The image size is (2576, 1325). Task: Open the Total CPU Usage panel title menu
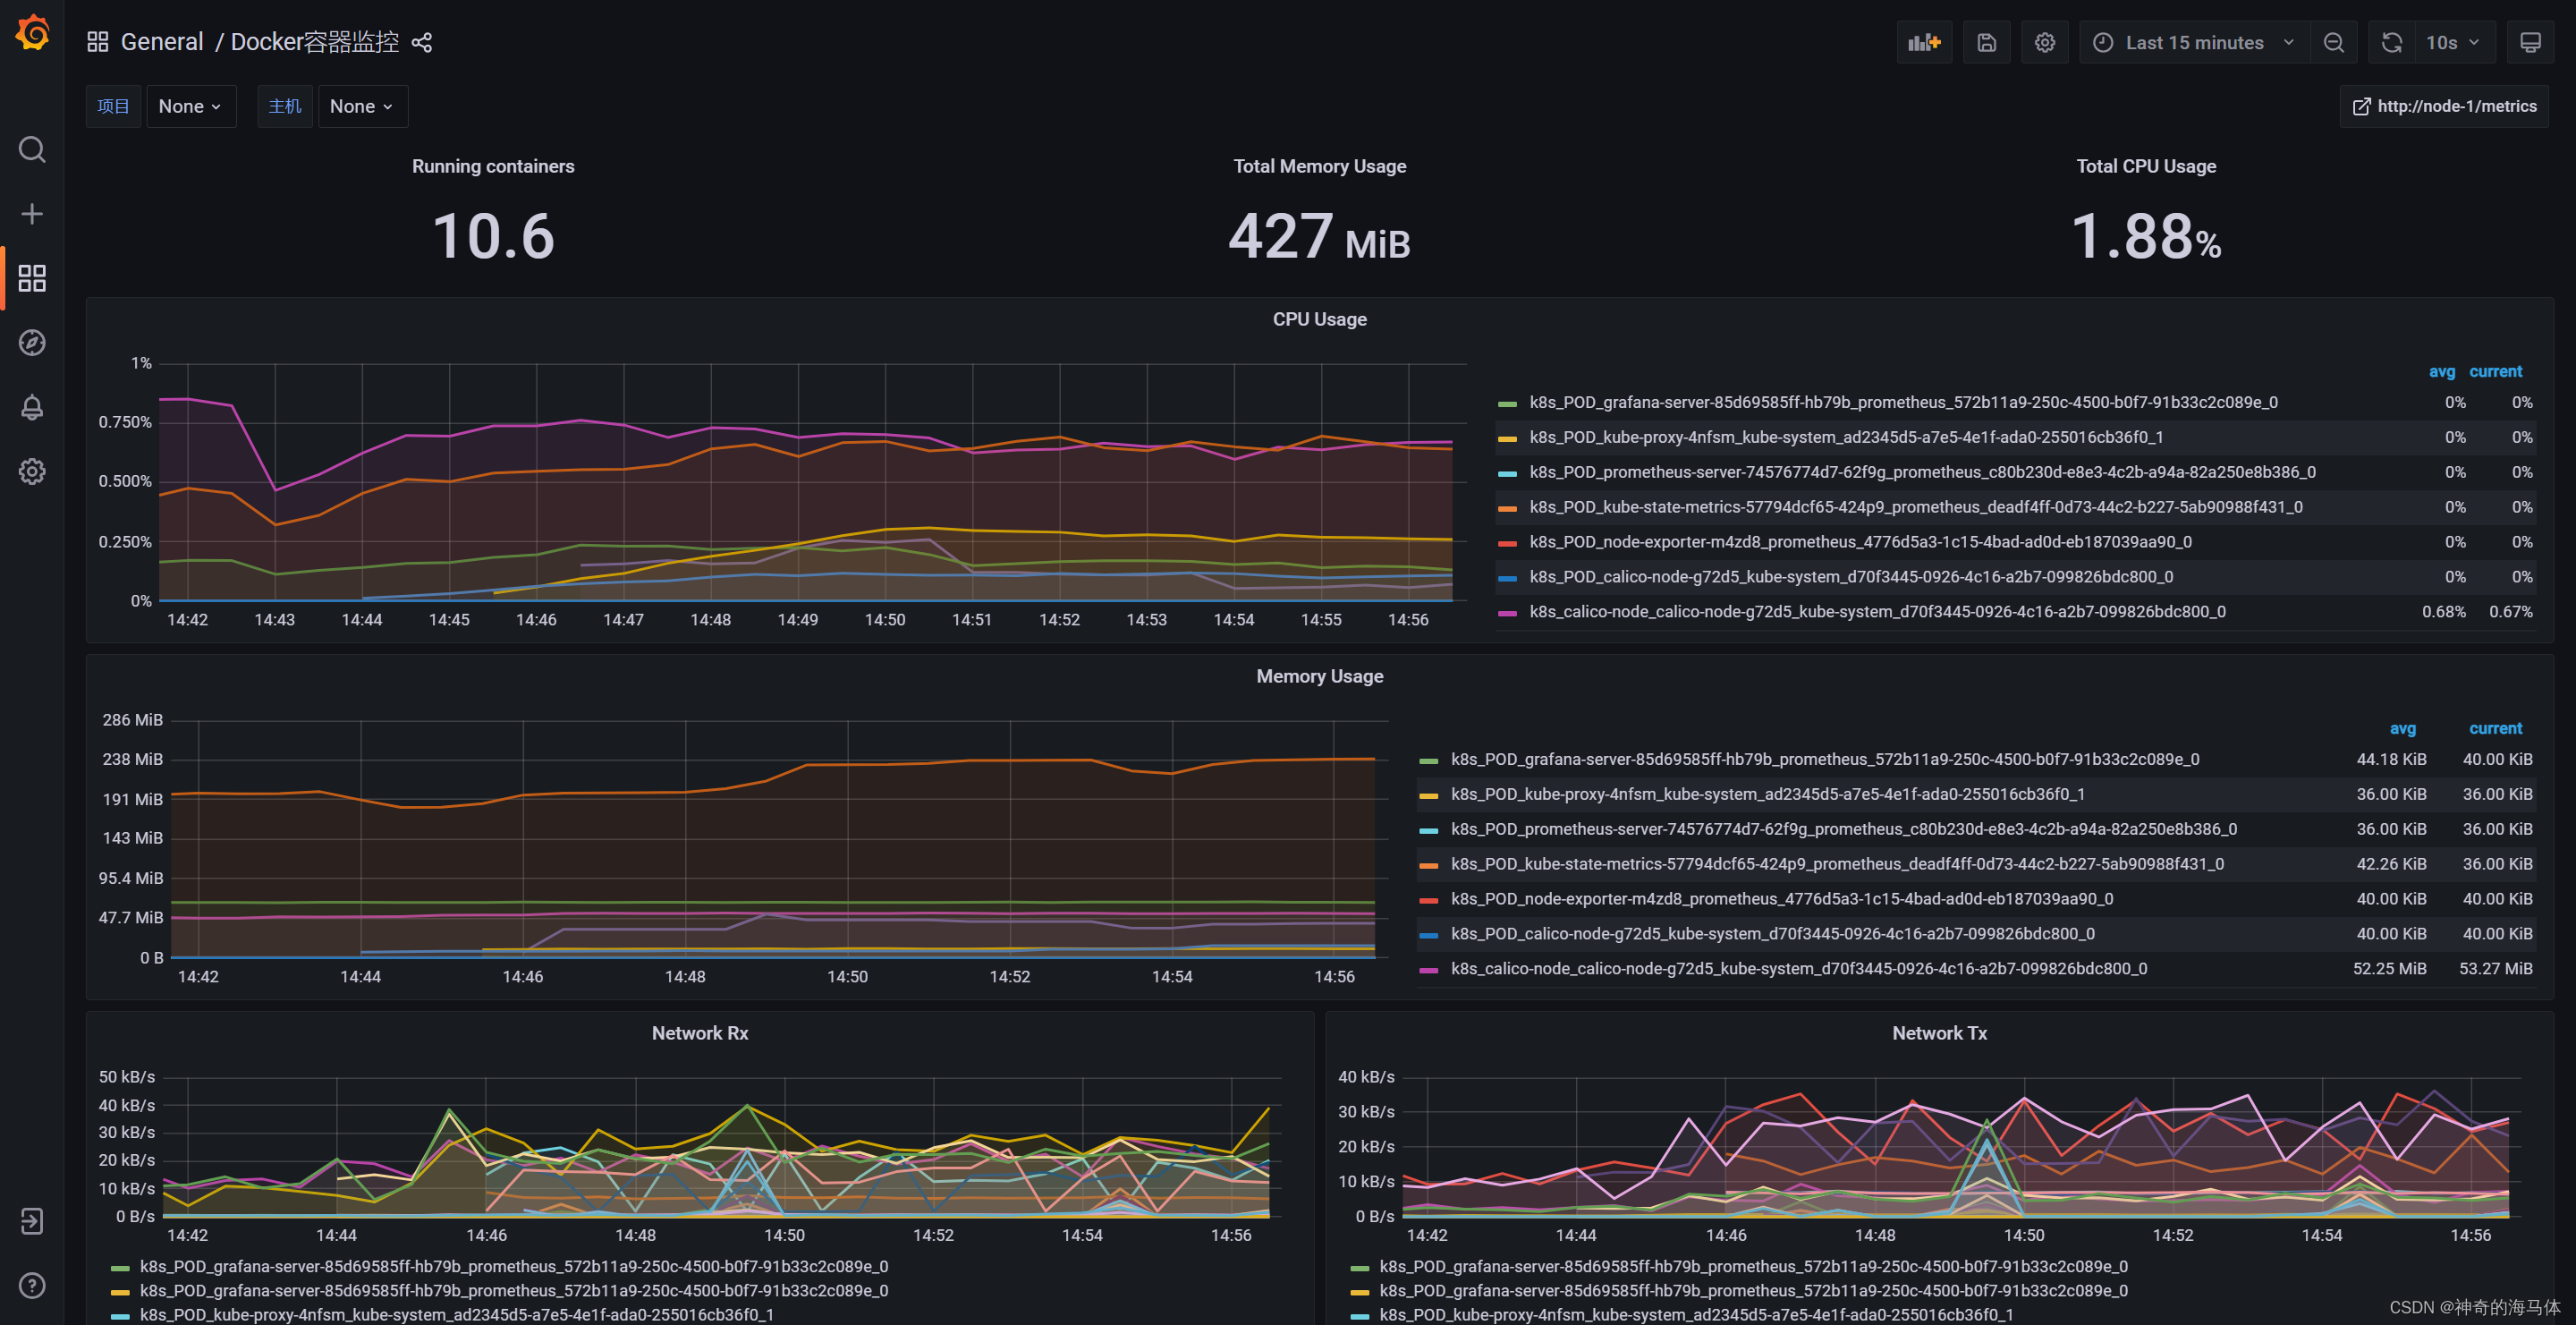(x=2146, y=166)
